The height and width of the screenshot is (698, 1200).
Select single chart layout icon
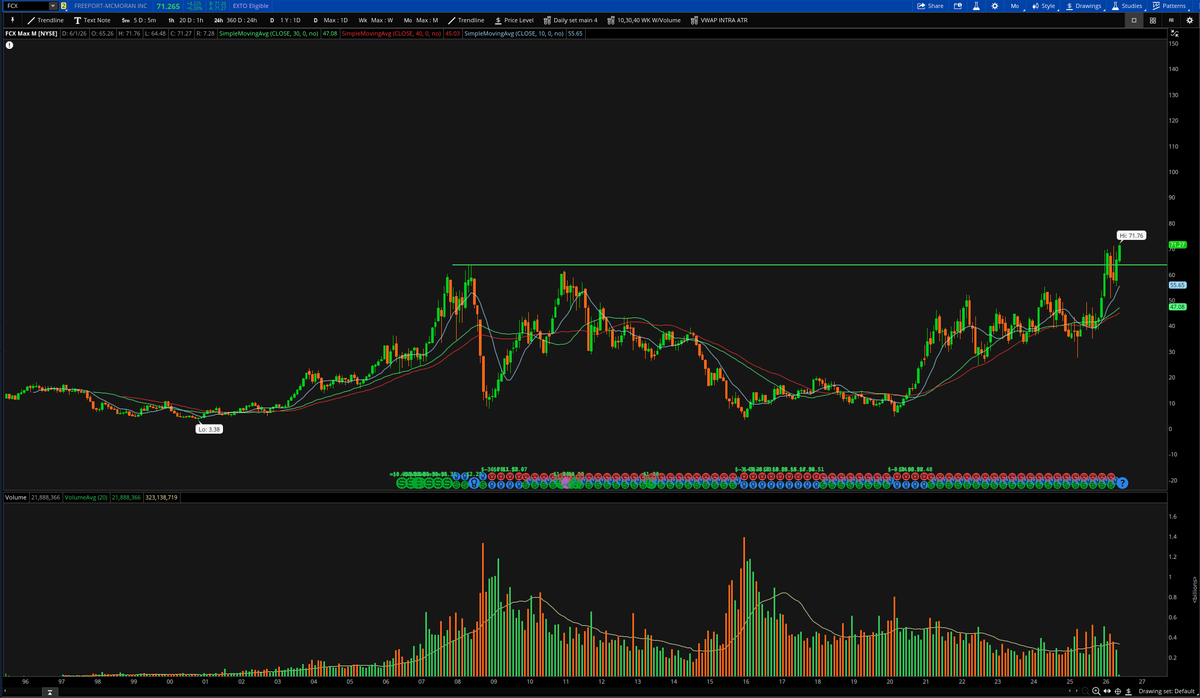1134,20
